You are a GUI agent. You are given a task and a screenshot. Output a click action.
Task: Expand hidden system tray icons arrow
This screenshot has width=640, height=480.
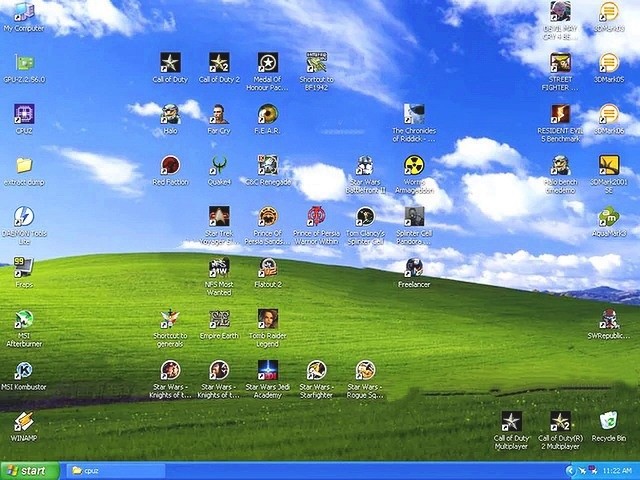570,471
